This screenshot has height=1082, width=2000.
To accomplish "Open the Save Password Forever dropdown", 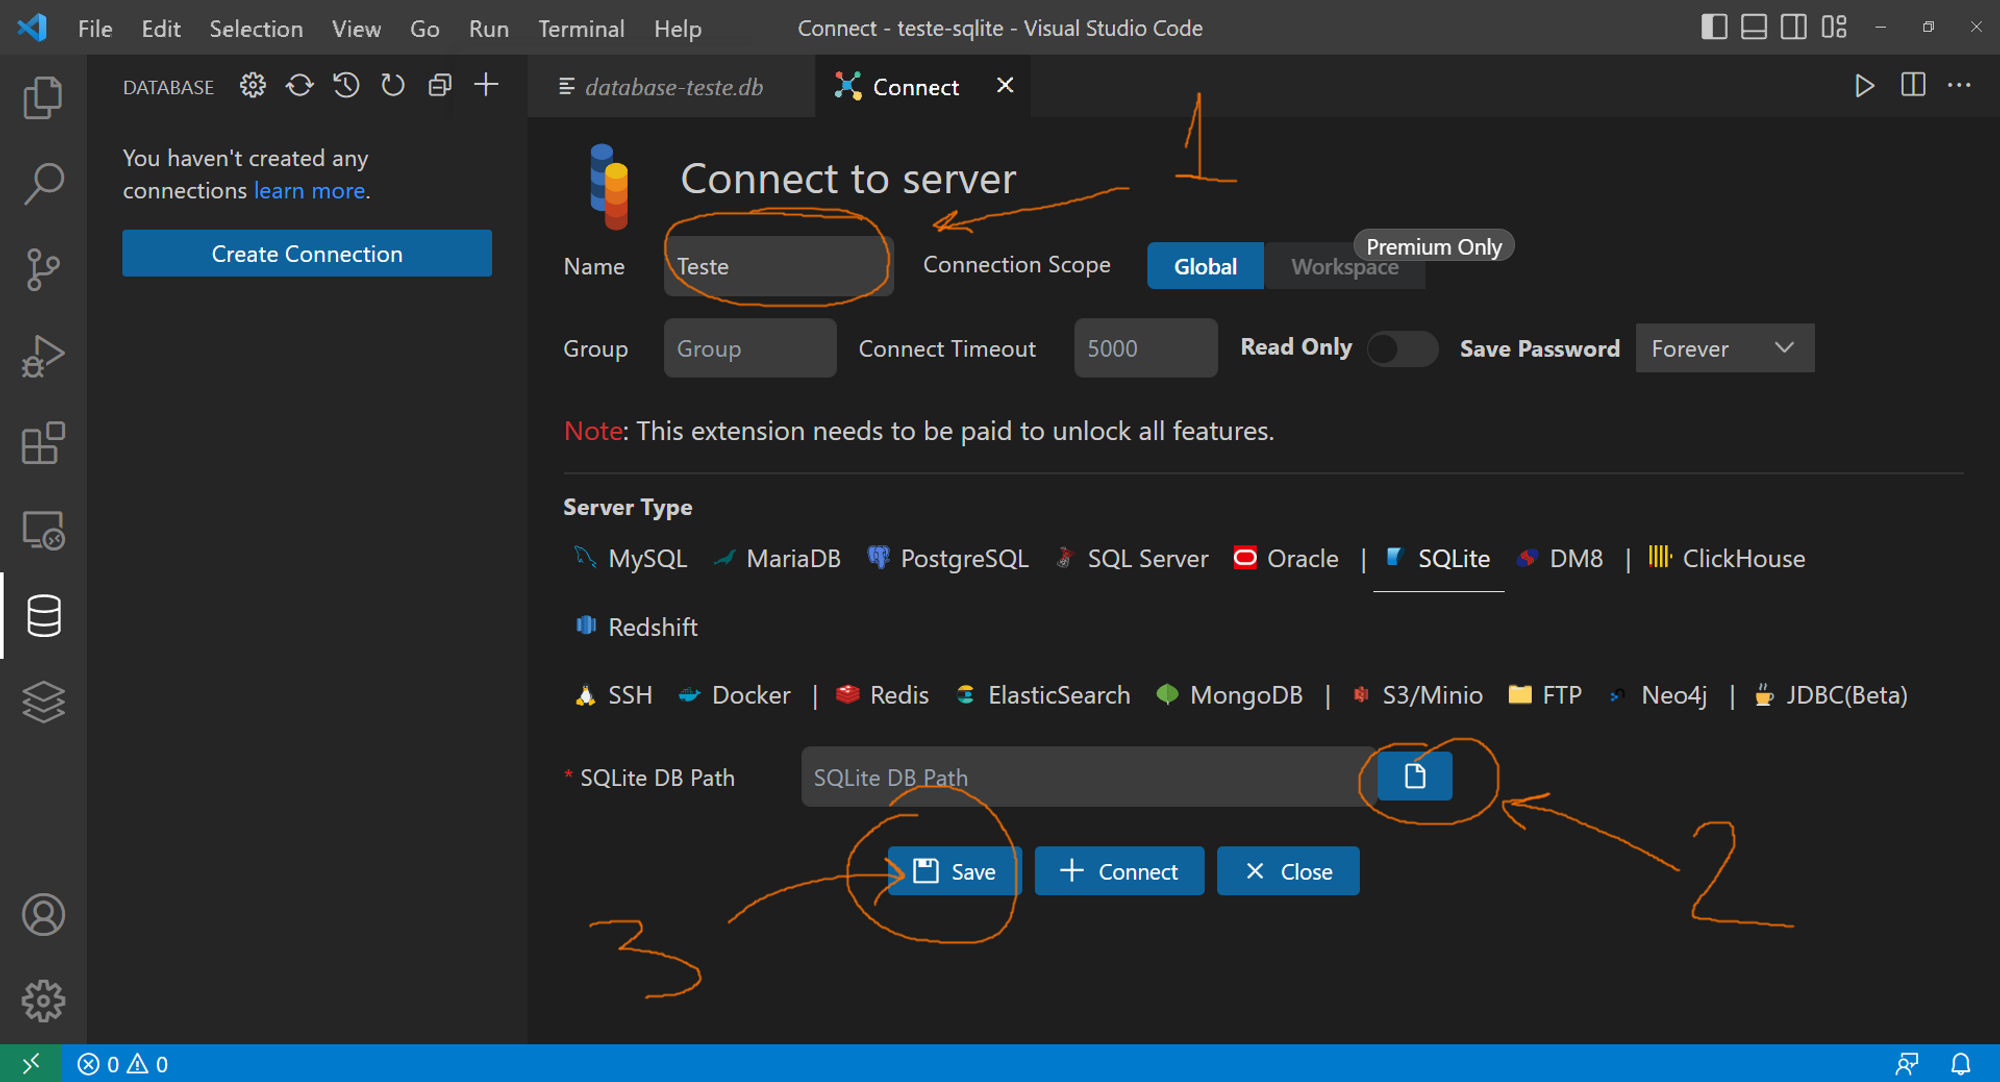I will [x=1724, y=348].
